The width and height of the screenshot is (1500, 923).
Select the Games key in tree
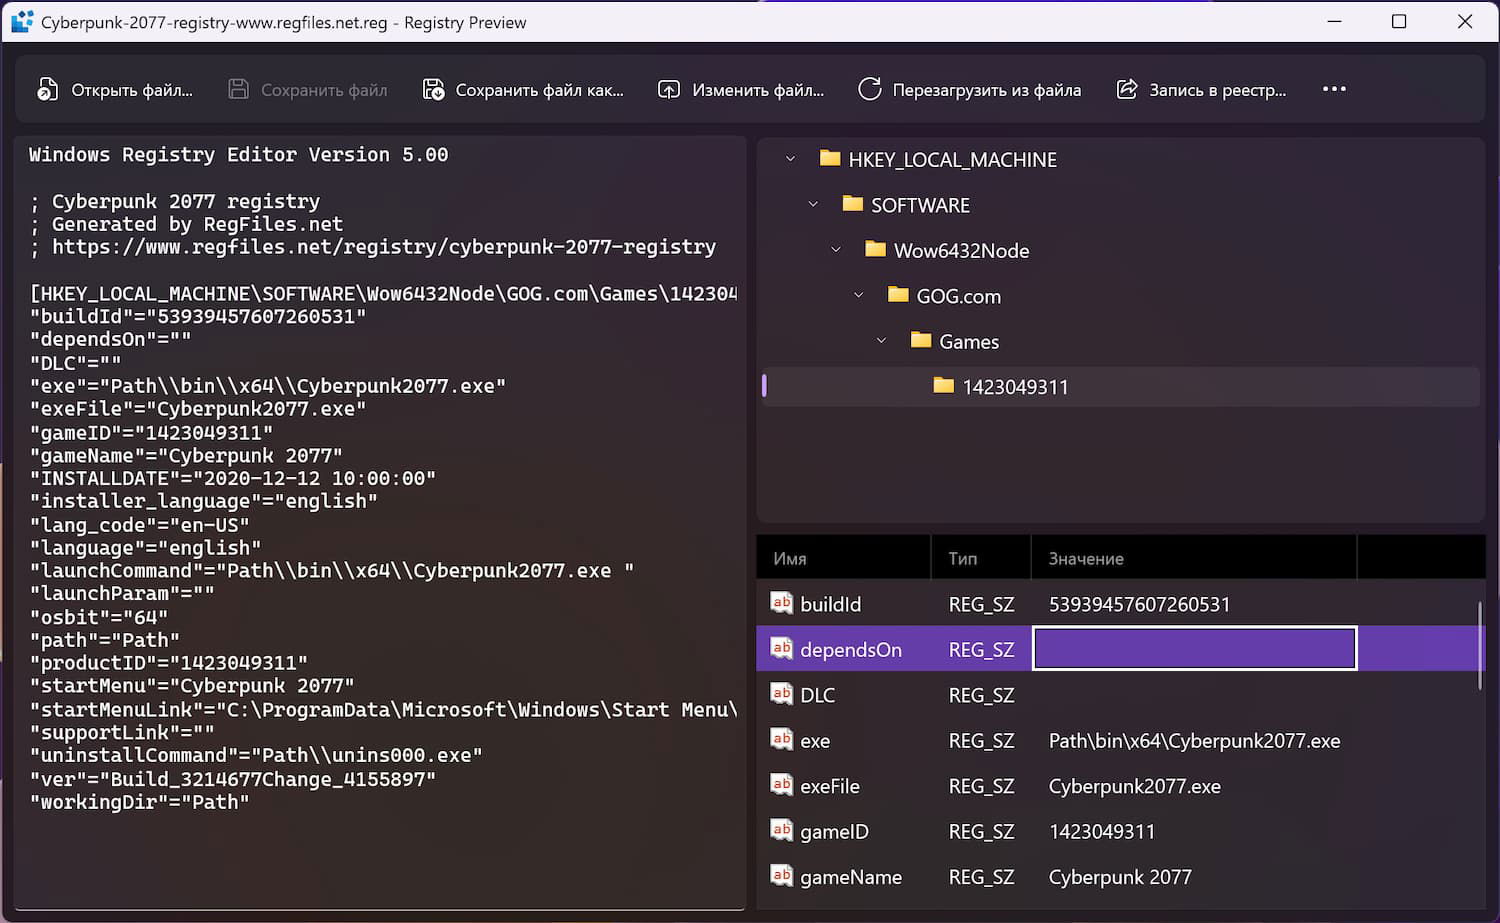coord(968,341)
